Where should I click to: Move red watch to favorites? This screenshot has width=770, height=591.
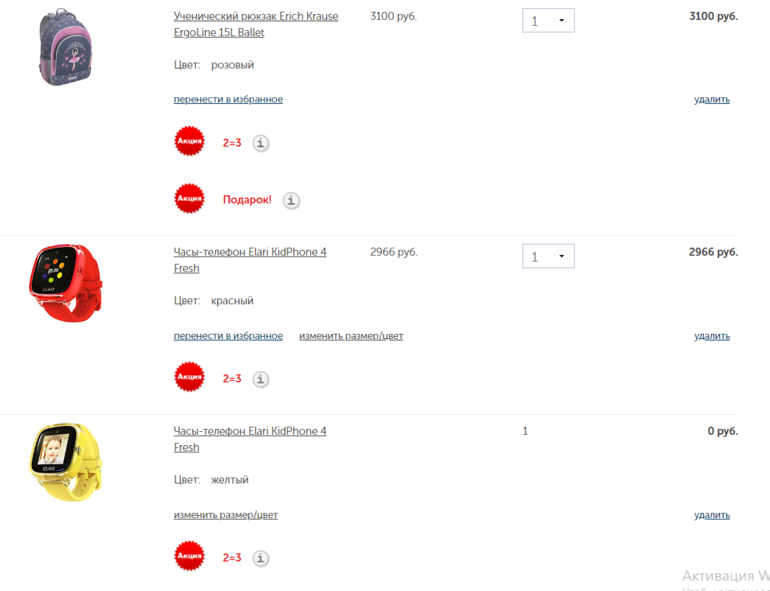click(228, 336)
